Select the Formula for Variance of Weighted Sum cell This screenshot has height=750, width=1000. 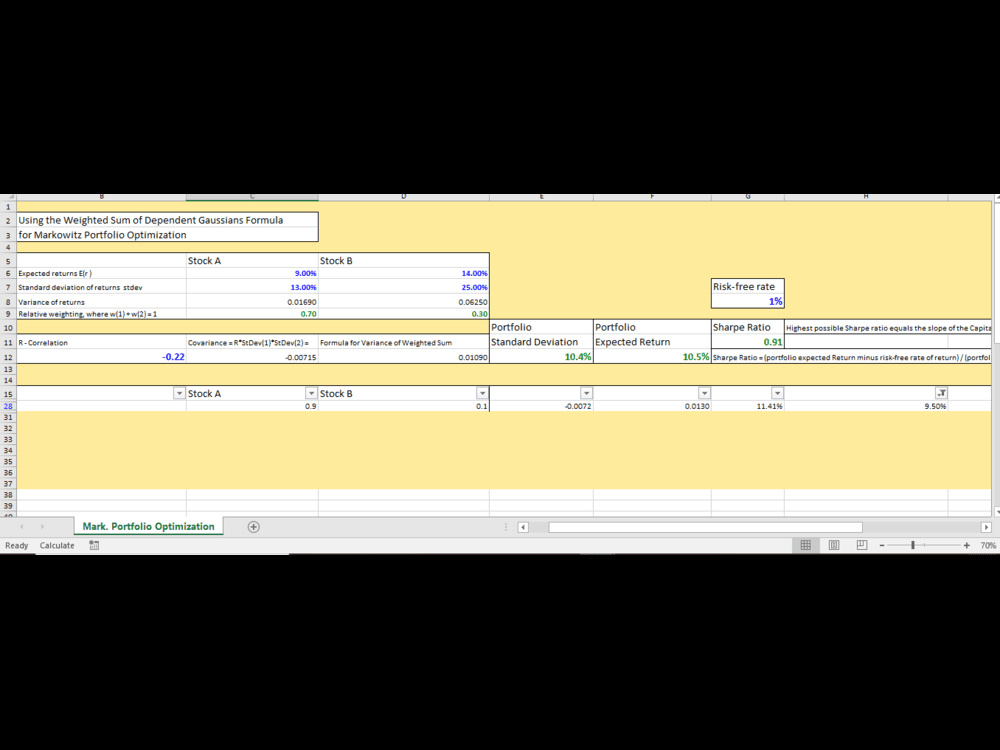pyautogui.click(x=404, y=342)
